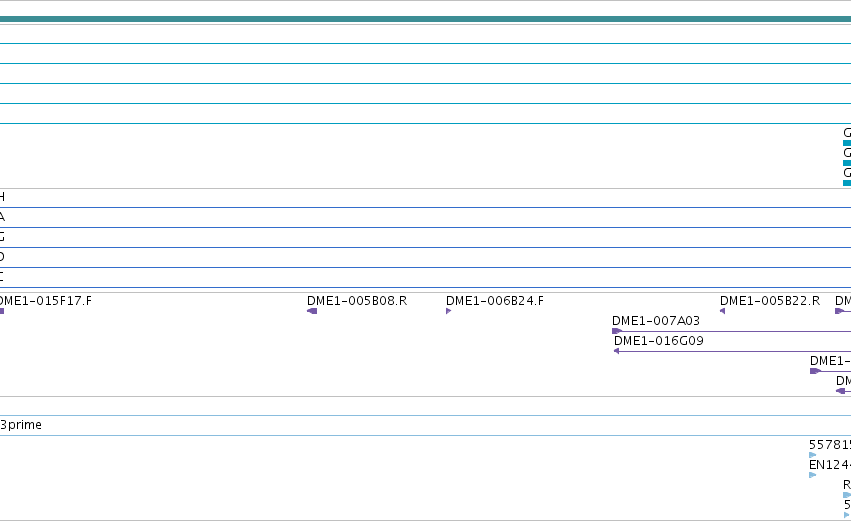Click the truncated EN124 feature label
The height and width of the screenshot is (521, 851).
pyautogui.click(x=830, y=465)
